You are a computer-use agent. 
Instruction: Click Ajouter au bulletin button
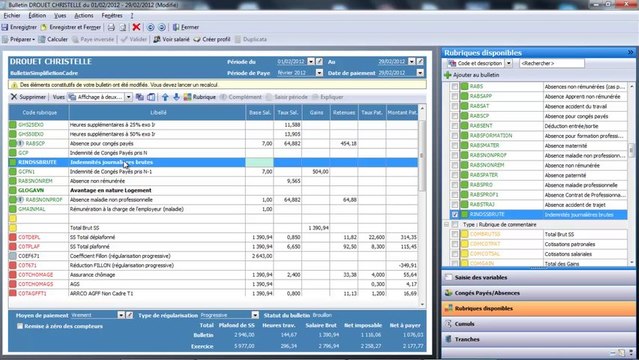click(x=472, y=75)
